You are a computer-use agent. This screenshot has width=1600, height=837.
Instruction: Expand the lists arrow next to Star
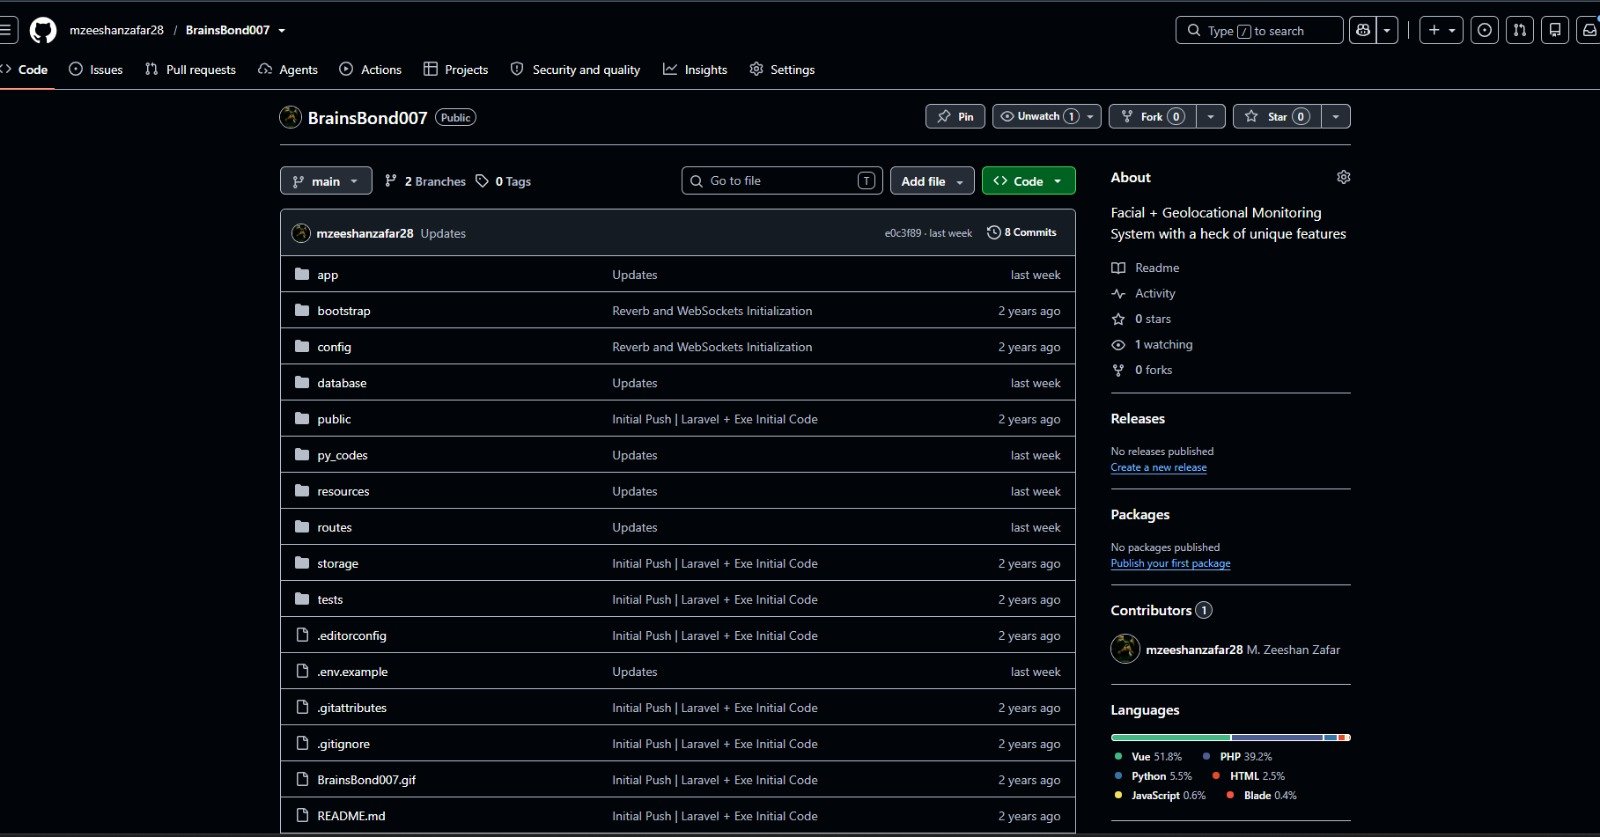click(x=1336, y=117)
